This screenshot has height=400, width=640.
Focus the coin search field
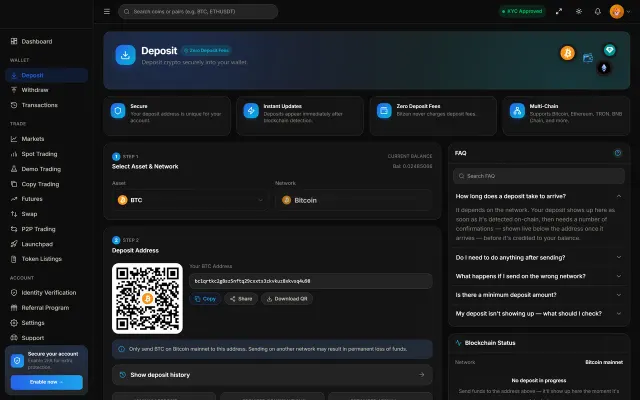click(198, 11)
